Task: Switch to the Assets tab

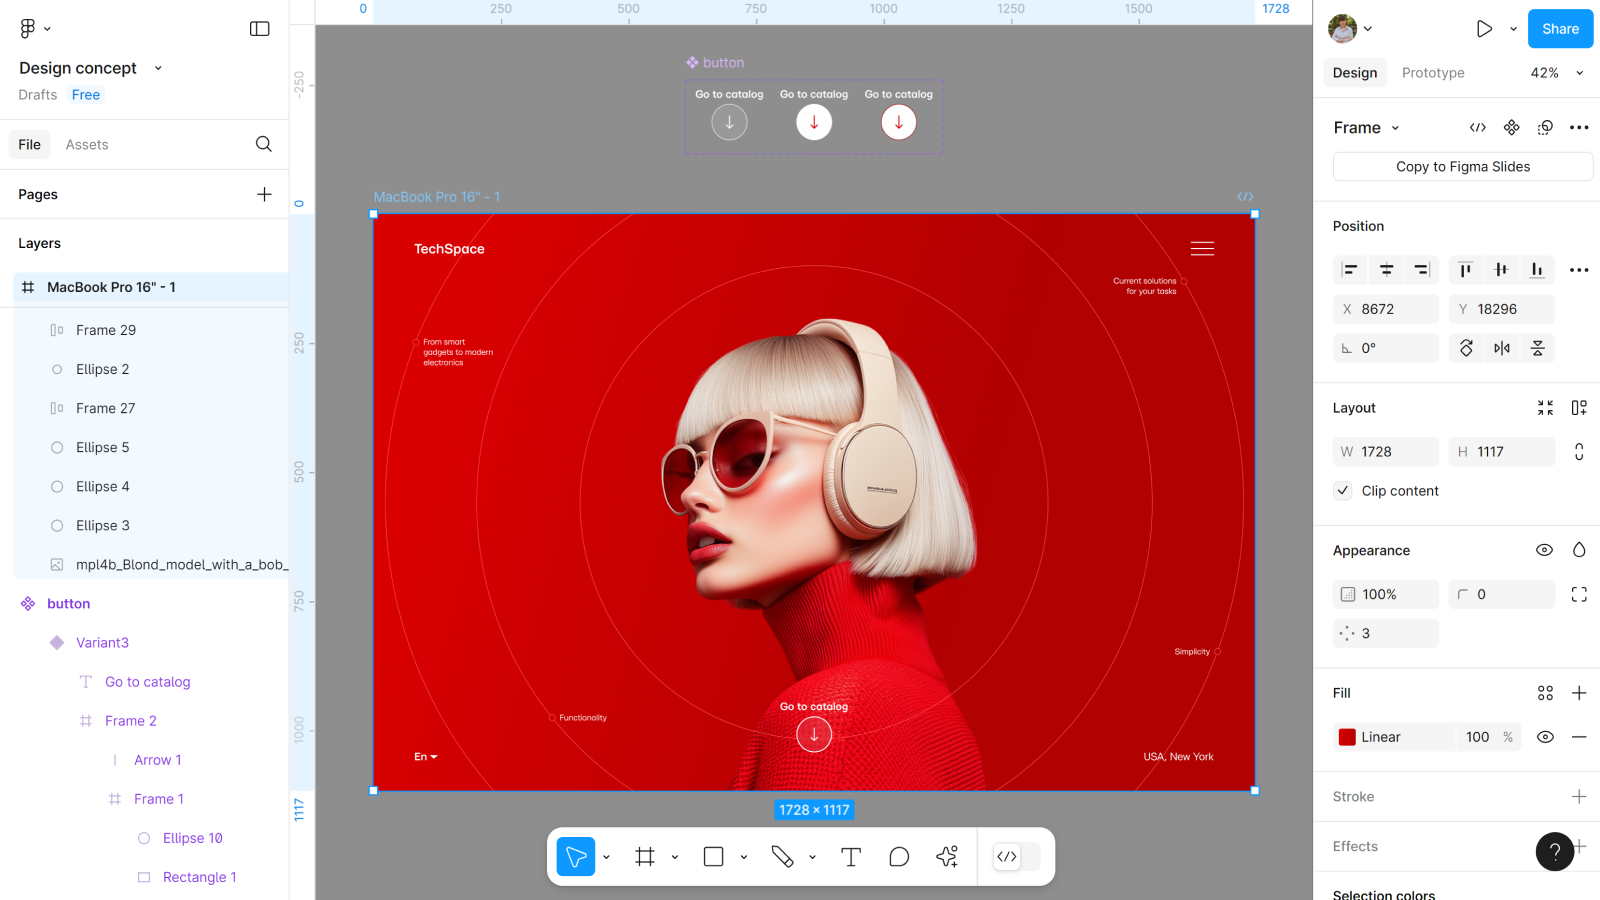Action: click(87, 145)
